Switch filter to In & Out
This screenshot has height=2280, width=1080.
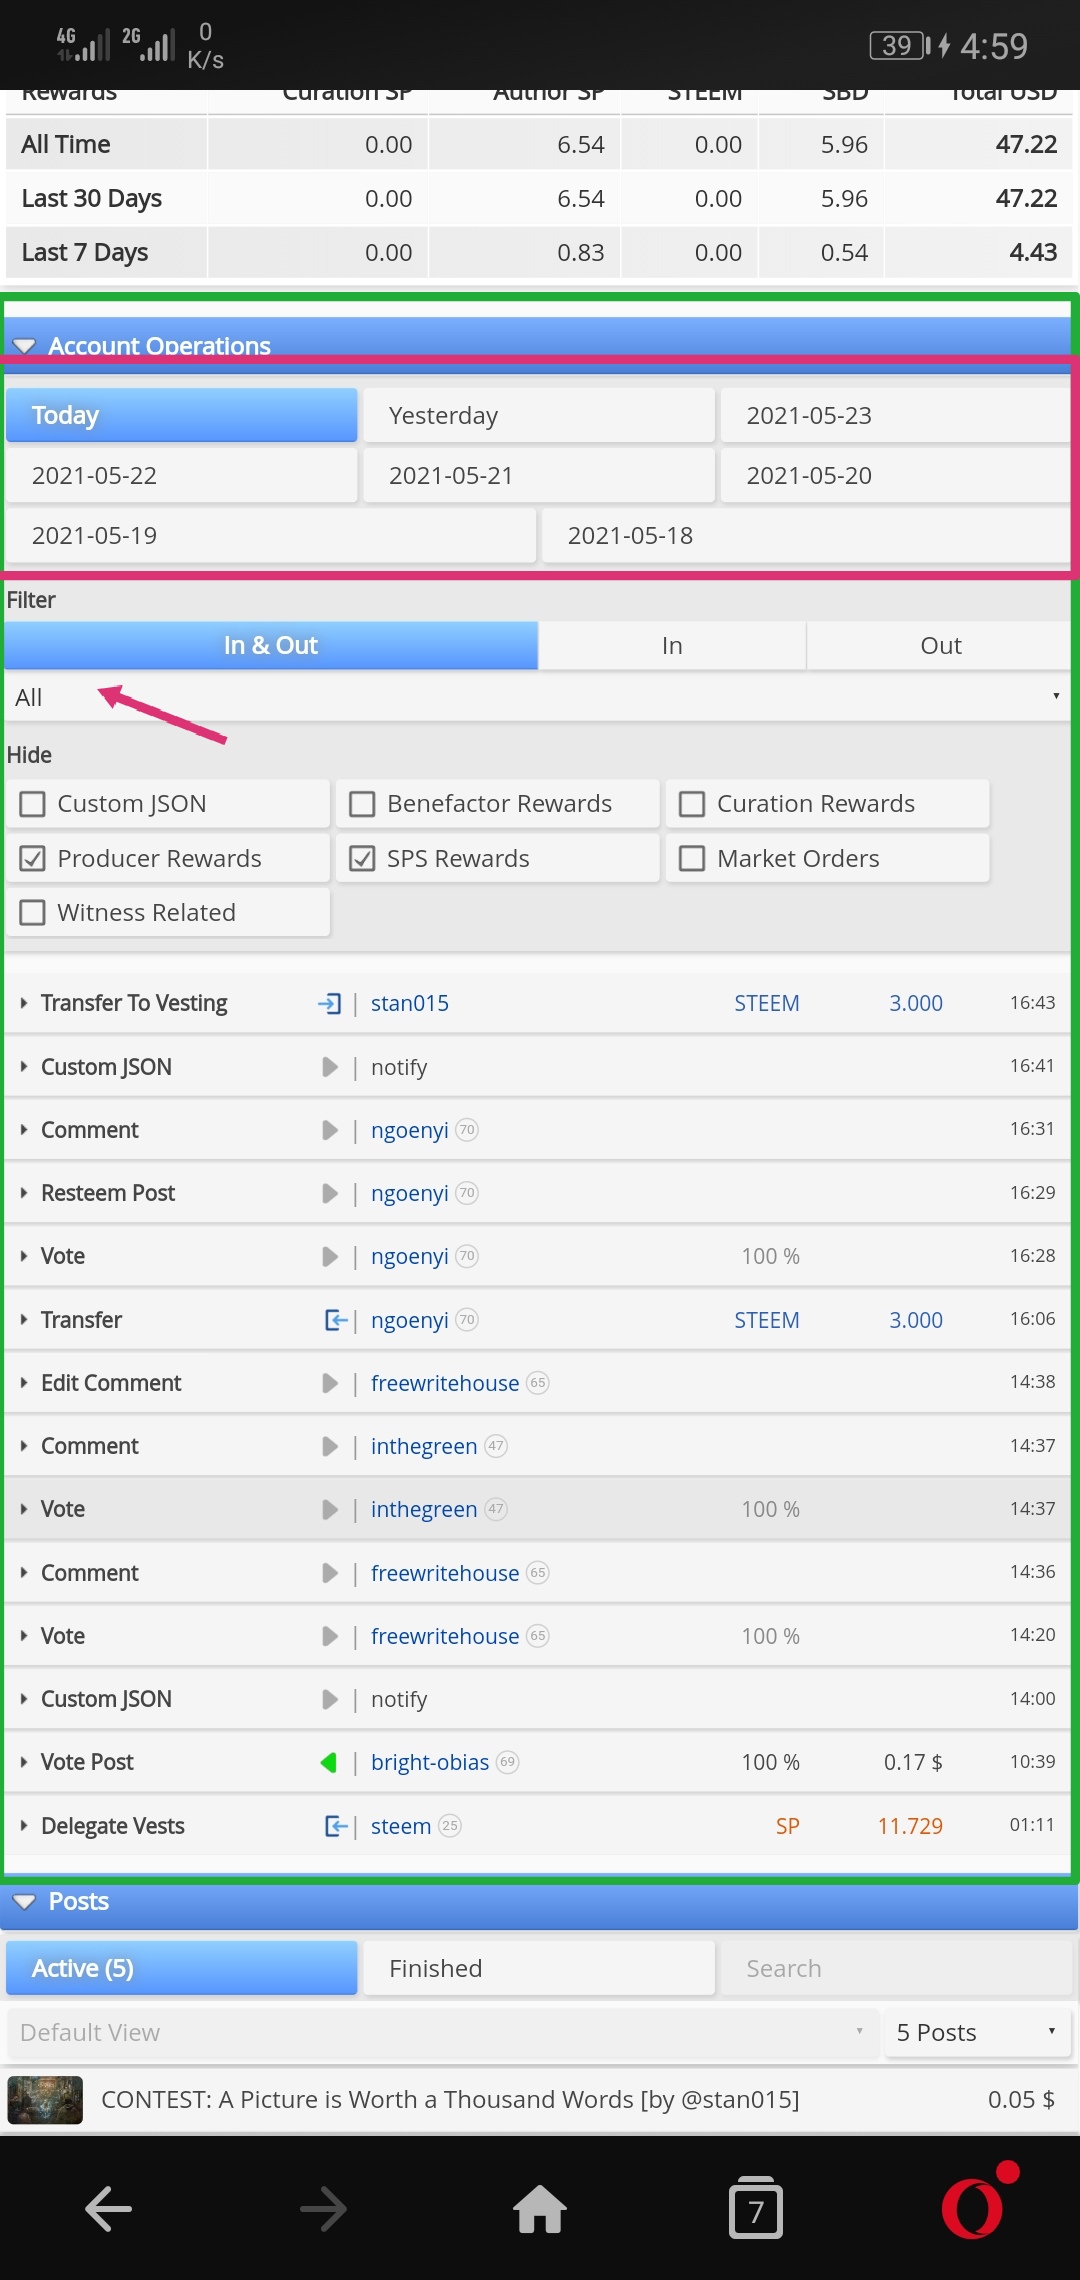click(x=271, y=645)
